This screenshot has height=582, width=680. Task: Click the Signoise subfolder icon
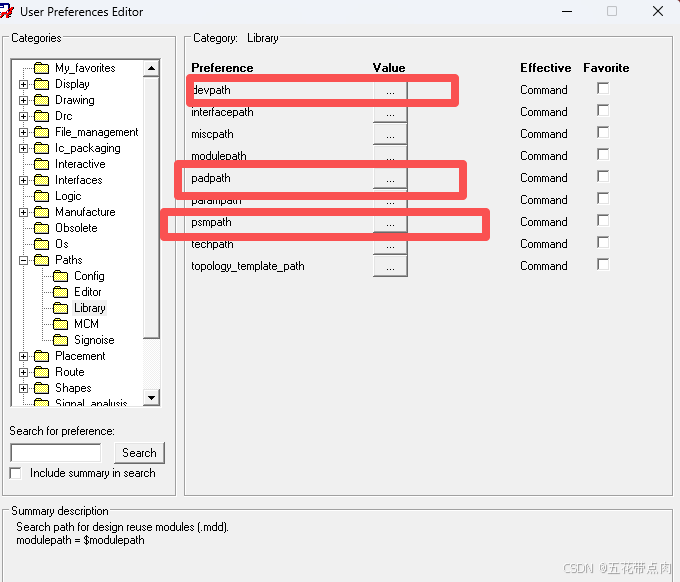[x=61, y=340]
